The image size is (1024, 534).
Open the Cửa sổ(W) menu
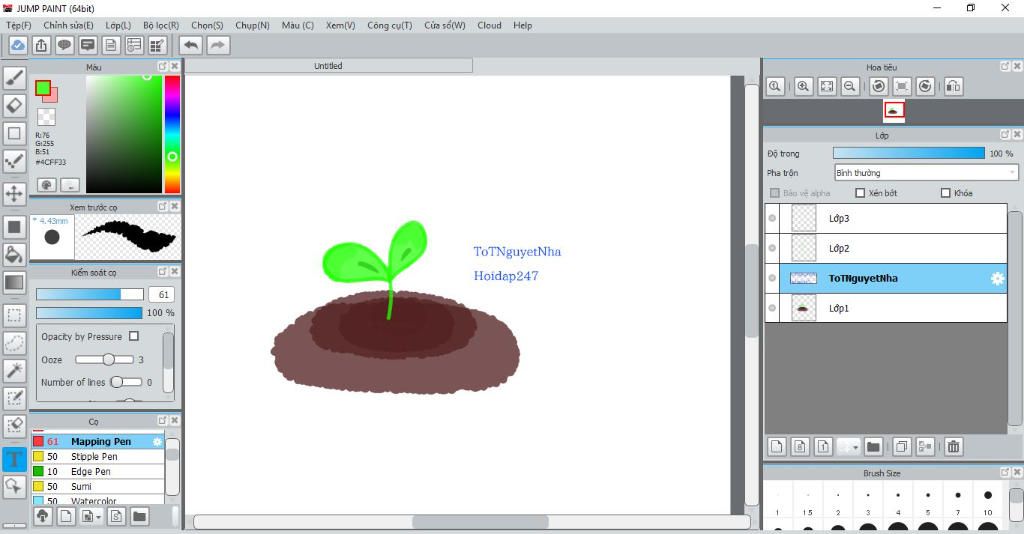pos(445,25)
